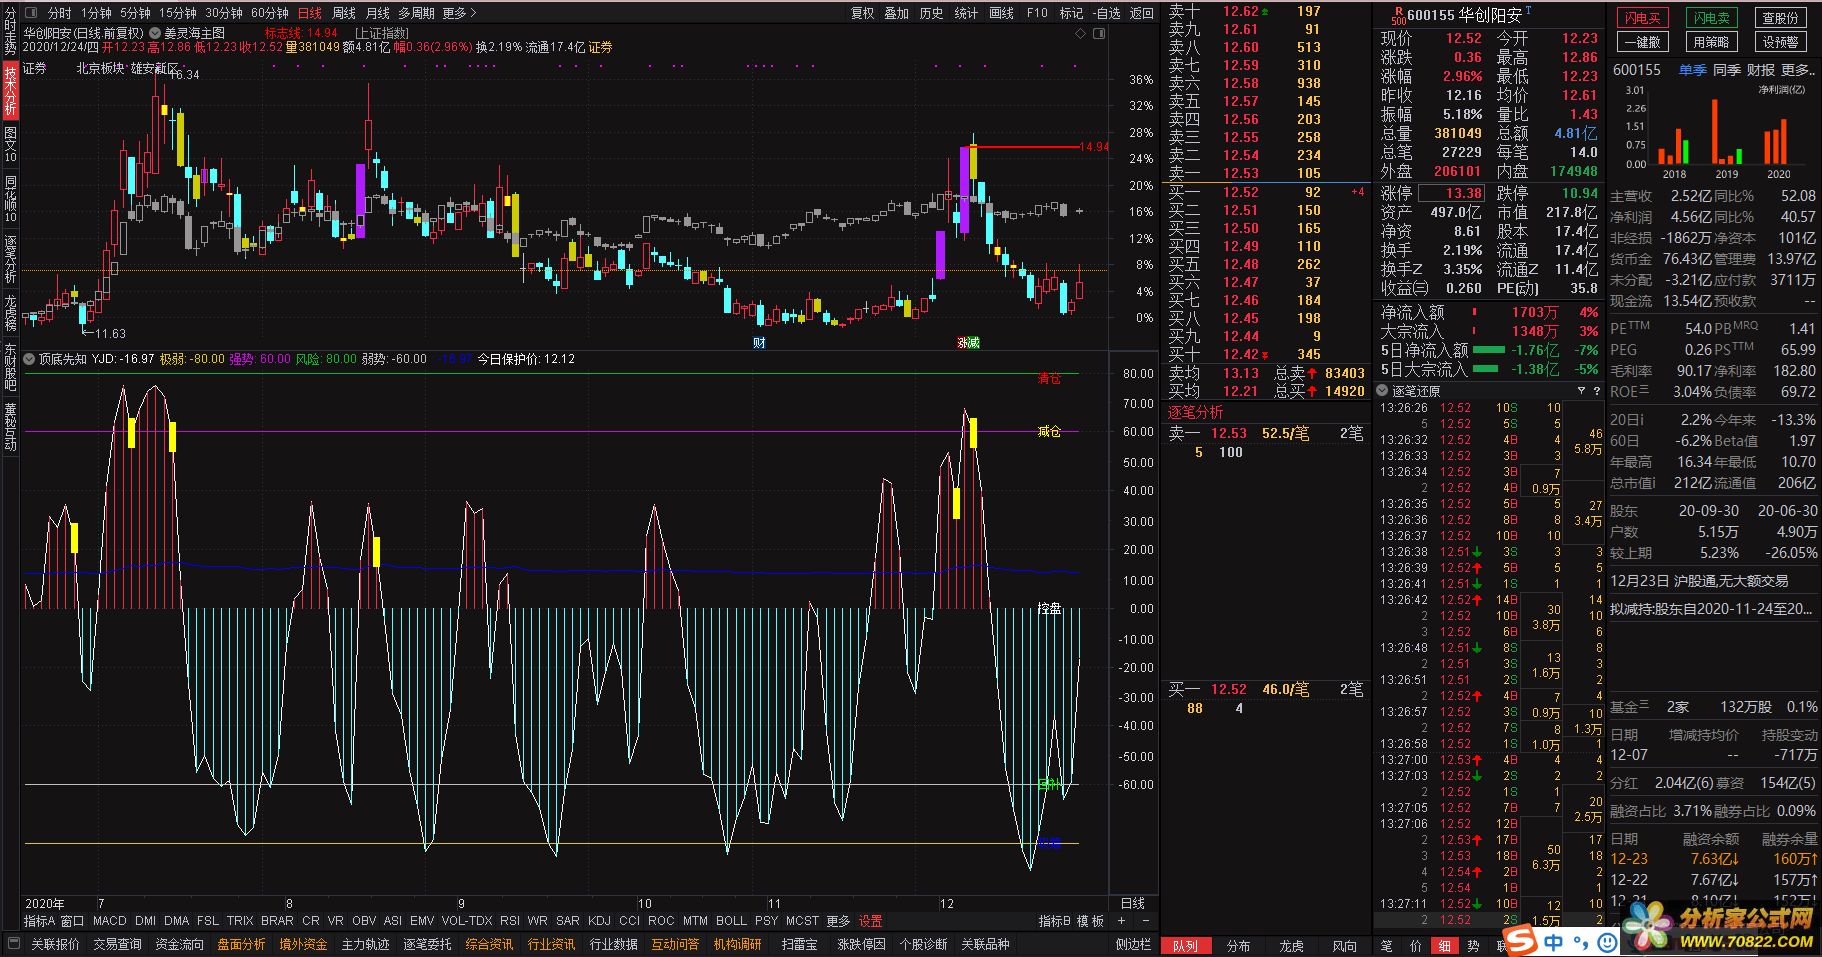Click the 用策略 button
Image resolution: width=1822 pixels, height=957 pixels.
pos(1711,42)
